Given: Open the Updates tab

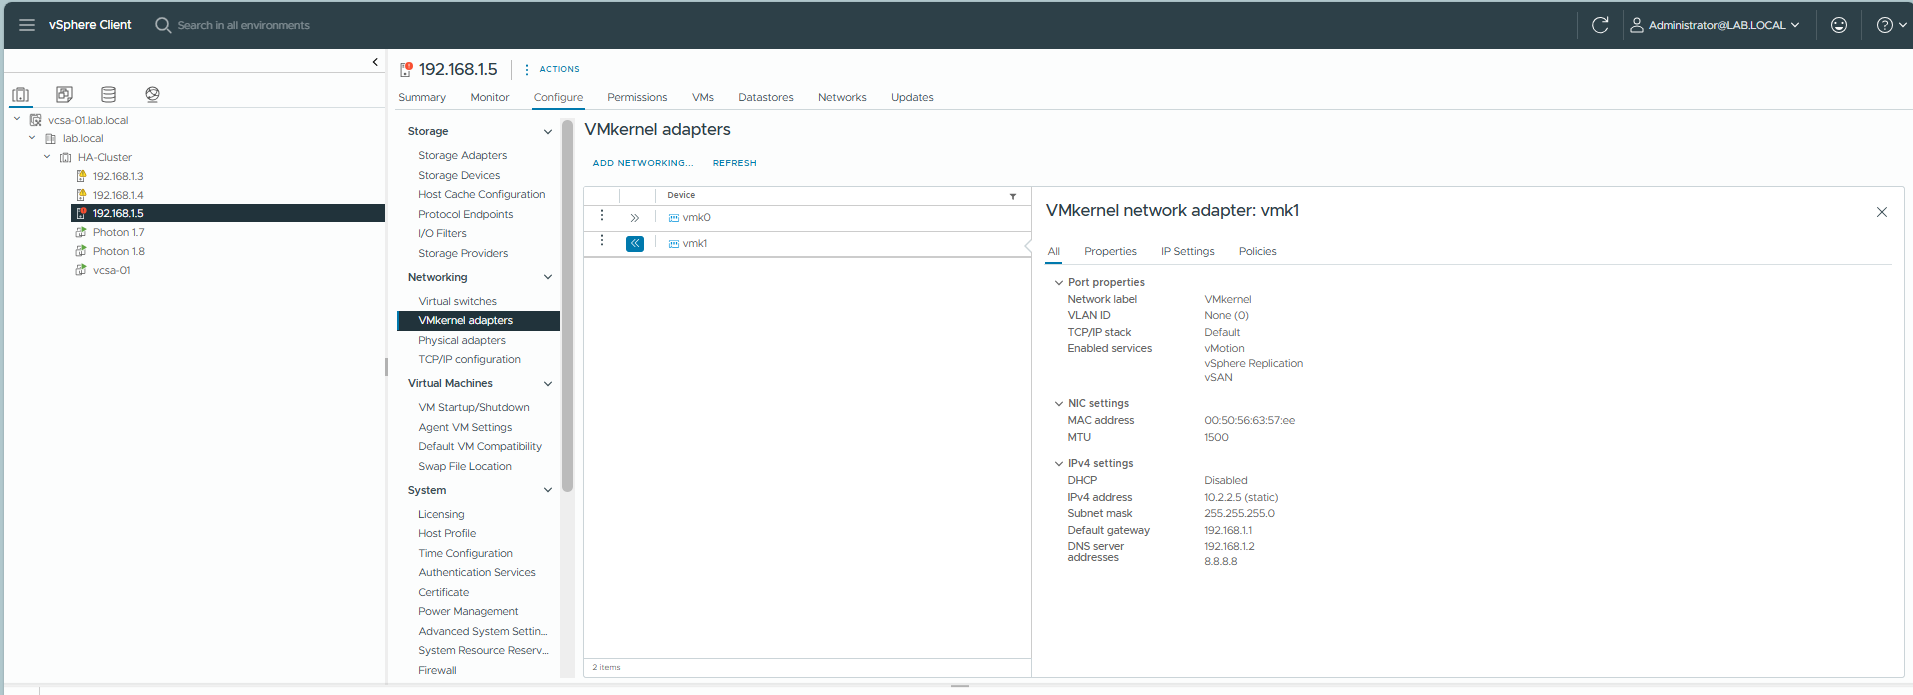Looking at the screenshot, I should [912, 97].
